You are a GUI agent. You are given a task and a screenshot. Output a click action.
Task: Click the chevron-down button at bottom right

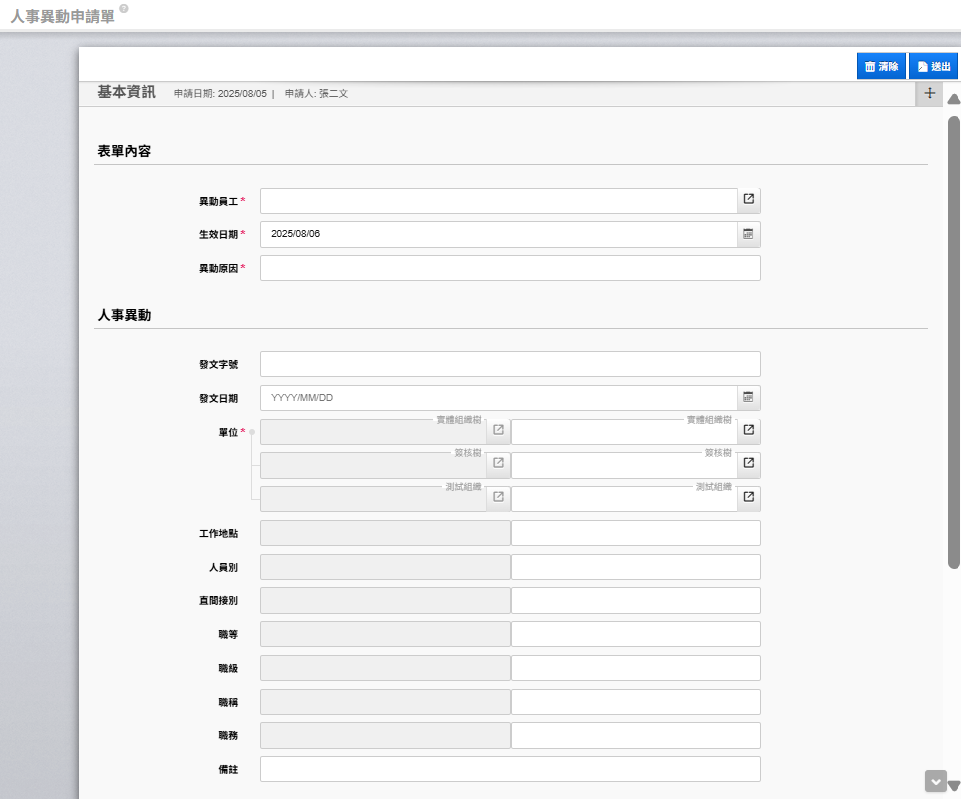tap(935, 781)
